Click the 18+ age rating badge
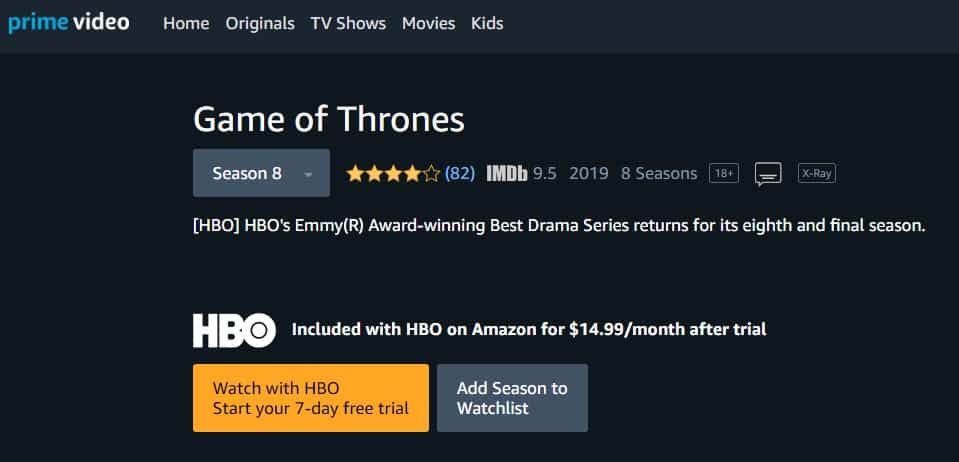This screenshot has width=959, height=462. tap(724, 173)
